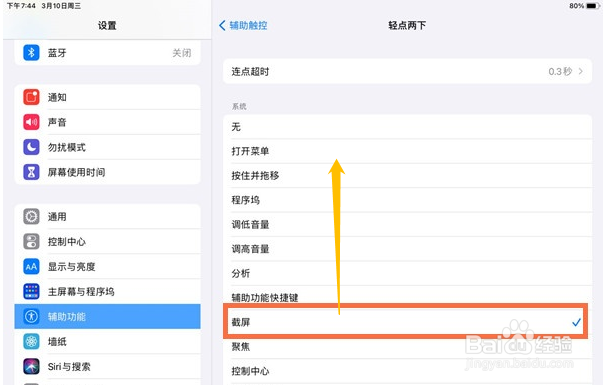The height and width of the screenshot is (385, 607).
Task: Choose the 调低音量 option
Action: pos(407,224)
